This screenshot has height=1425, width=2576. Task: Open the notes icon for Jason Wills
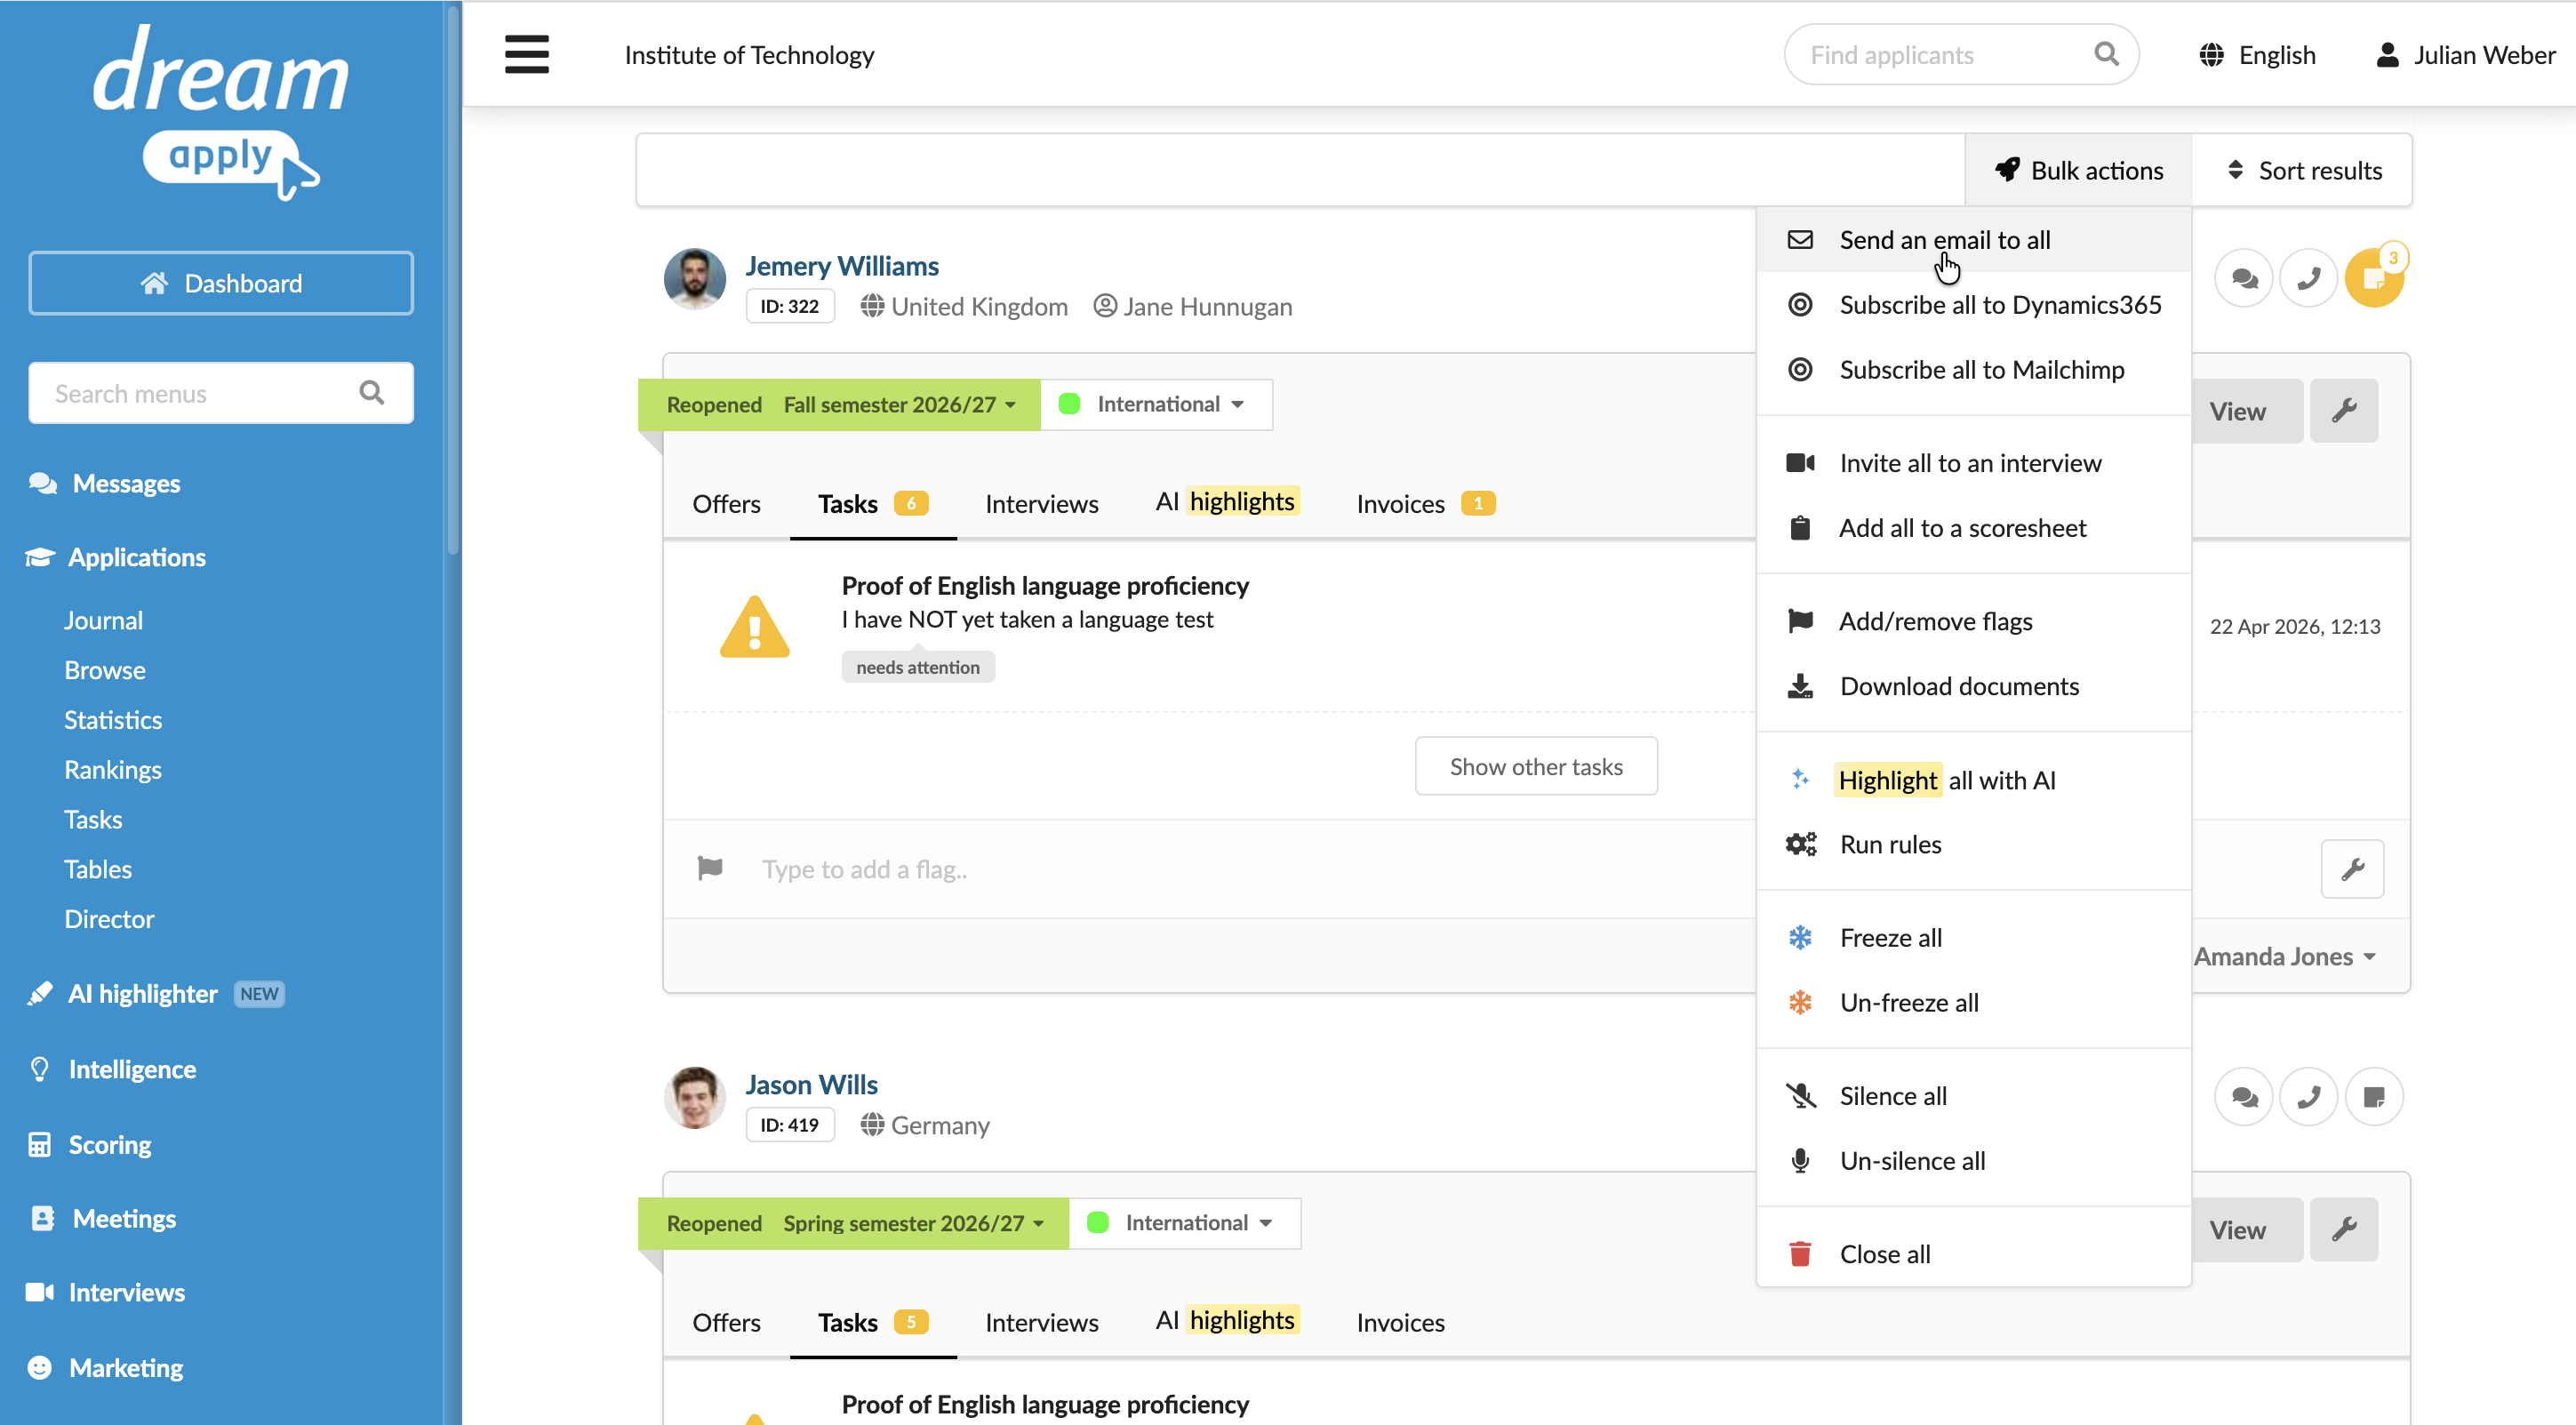pyautogui.click(x=2374, y=1097)
